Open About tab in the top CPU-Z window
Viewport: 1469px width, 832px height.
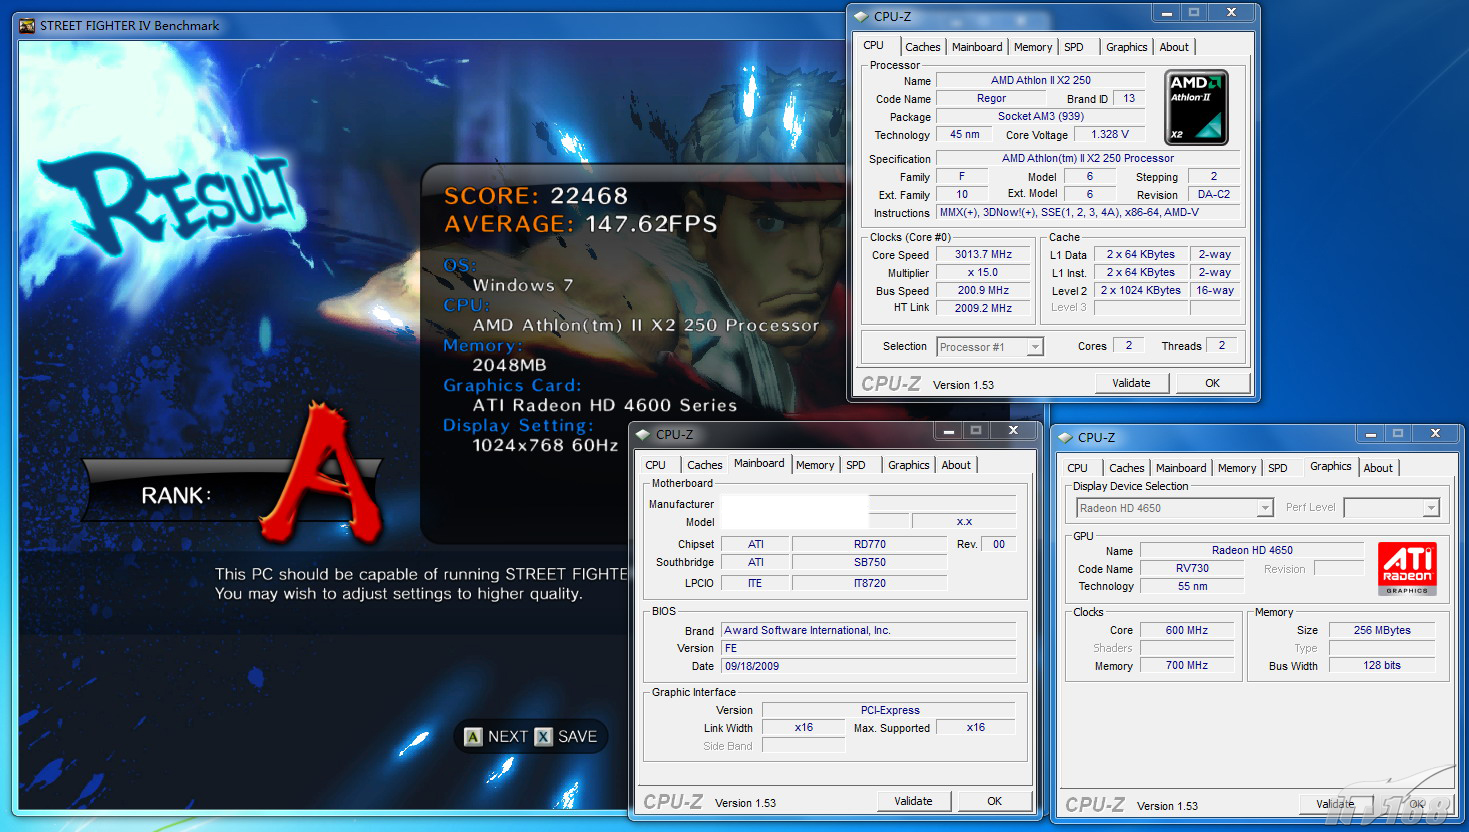[1174, 47]
